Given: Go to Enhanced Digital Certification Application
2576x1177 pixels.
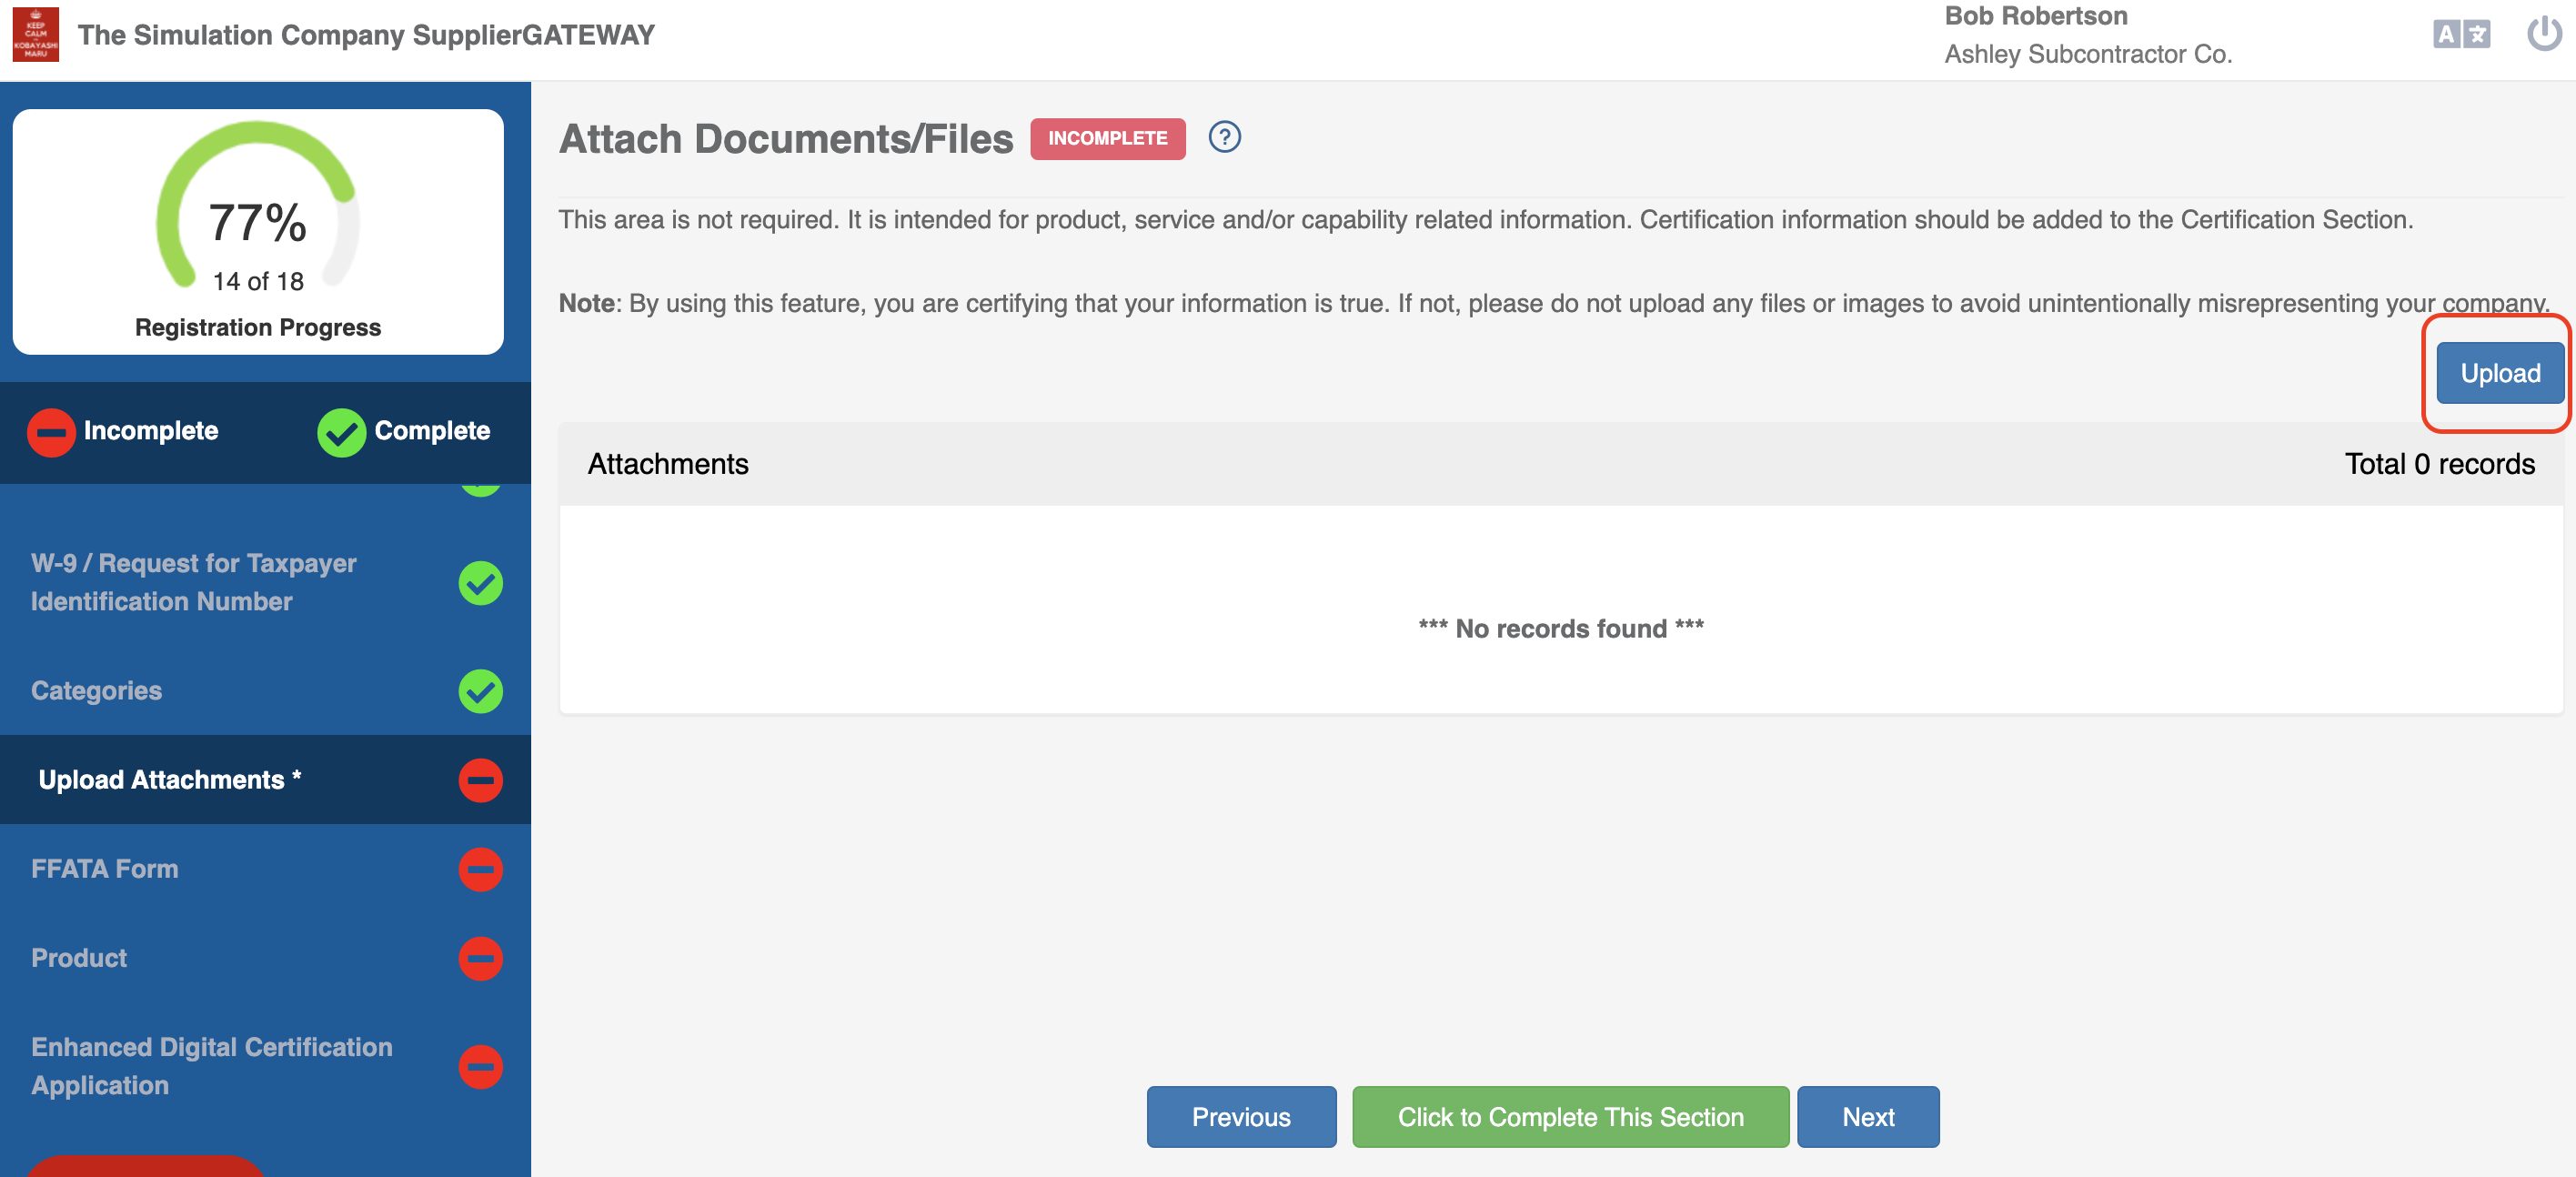Looking at the screenshot, I should click(x=211, y=1066).
